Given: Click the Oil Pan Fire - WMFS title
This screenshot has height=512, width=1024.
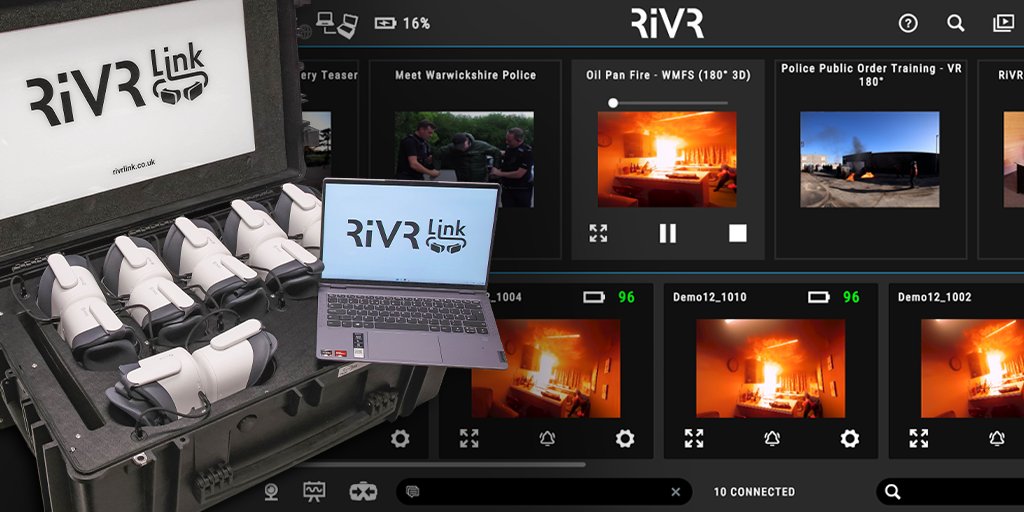Looking at the screenshot, I should pyautogui.click(x=668, y=75).
